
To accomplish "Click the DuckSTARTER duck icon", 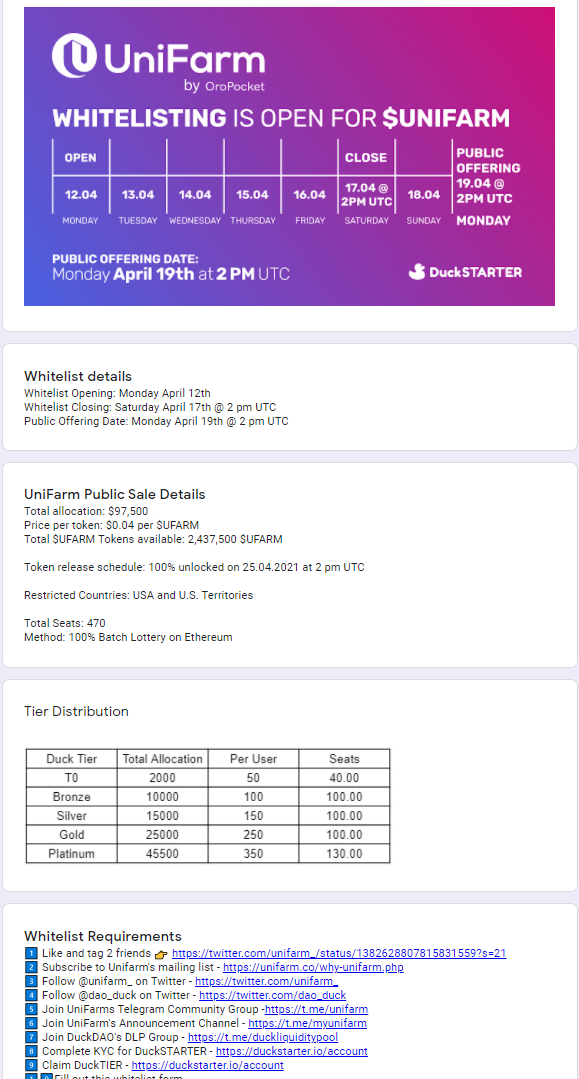I will click(417, 272).
